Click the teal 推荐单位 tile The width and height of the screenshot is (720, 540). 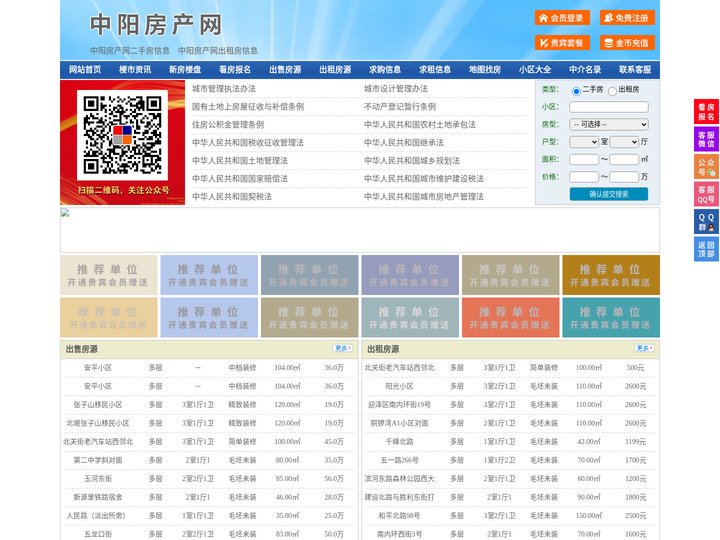click(x=611, y=318)
